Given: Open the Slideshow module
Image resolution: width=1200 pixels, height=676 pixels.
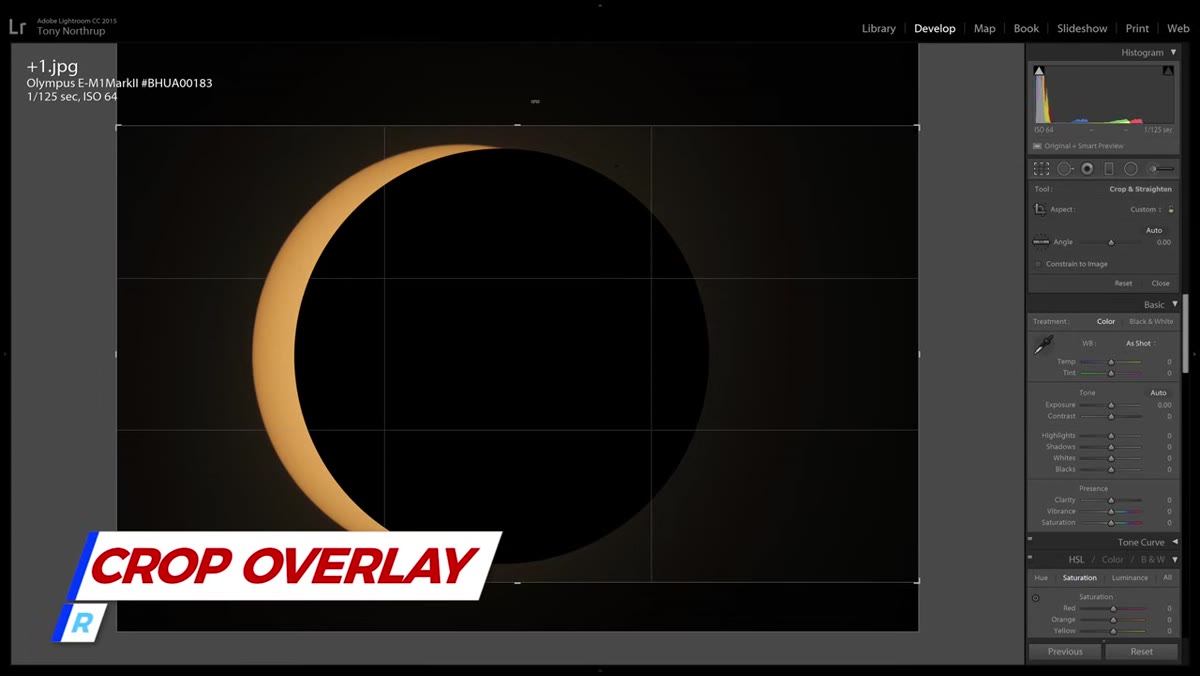Looking at the screenshot, I should click(x=1082, y=28).
